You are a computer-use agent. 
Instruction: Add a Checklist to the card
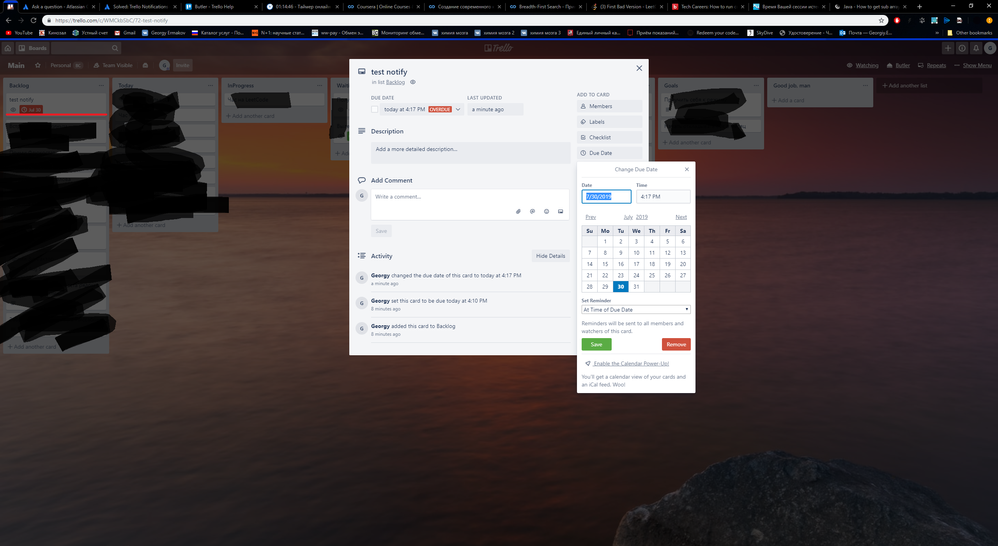[609, 137]
